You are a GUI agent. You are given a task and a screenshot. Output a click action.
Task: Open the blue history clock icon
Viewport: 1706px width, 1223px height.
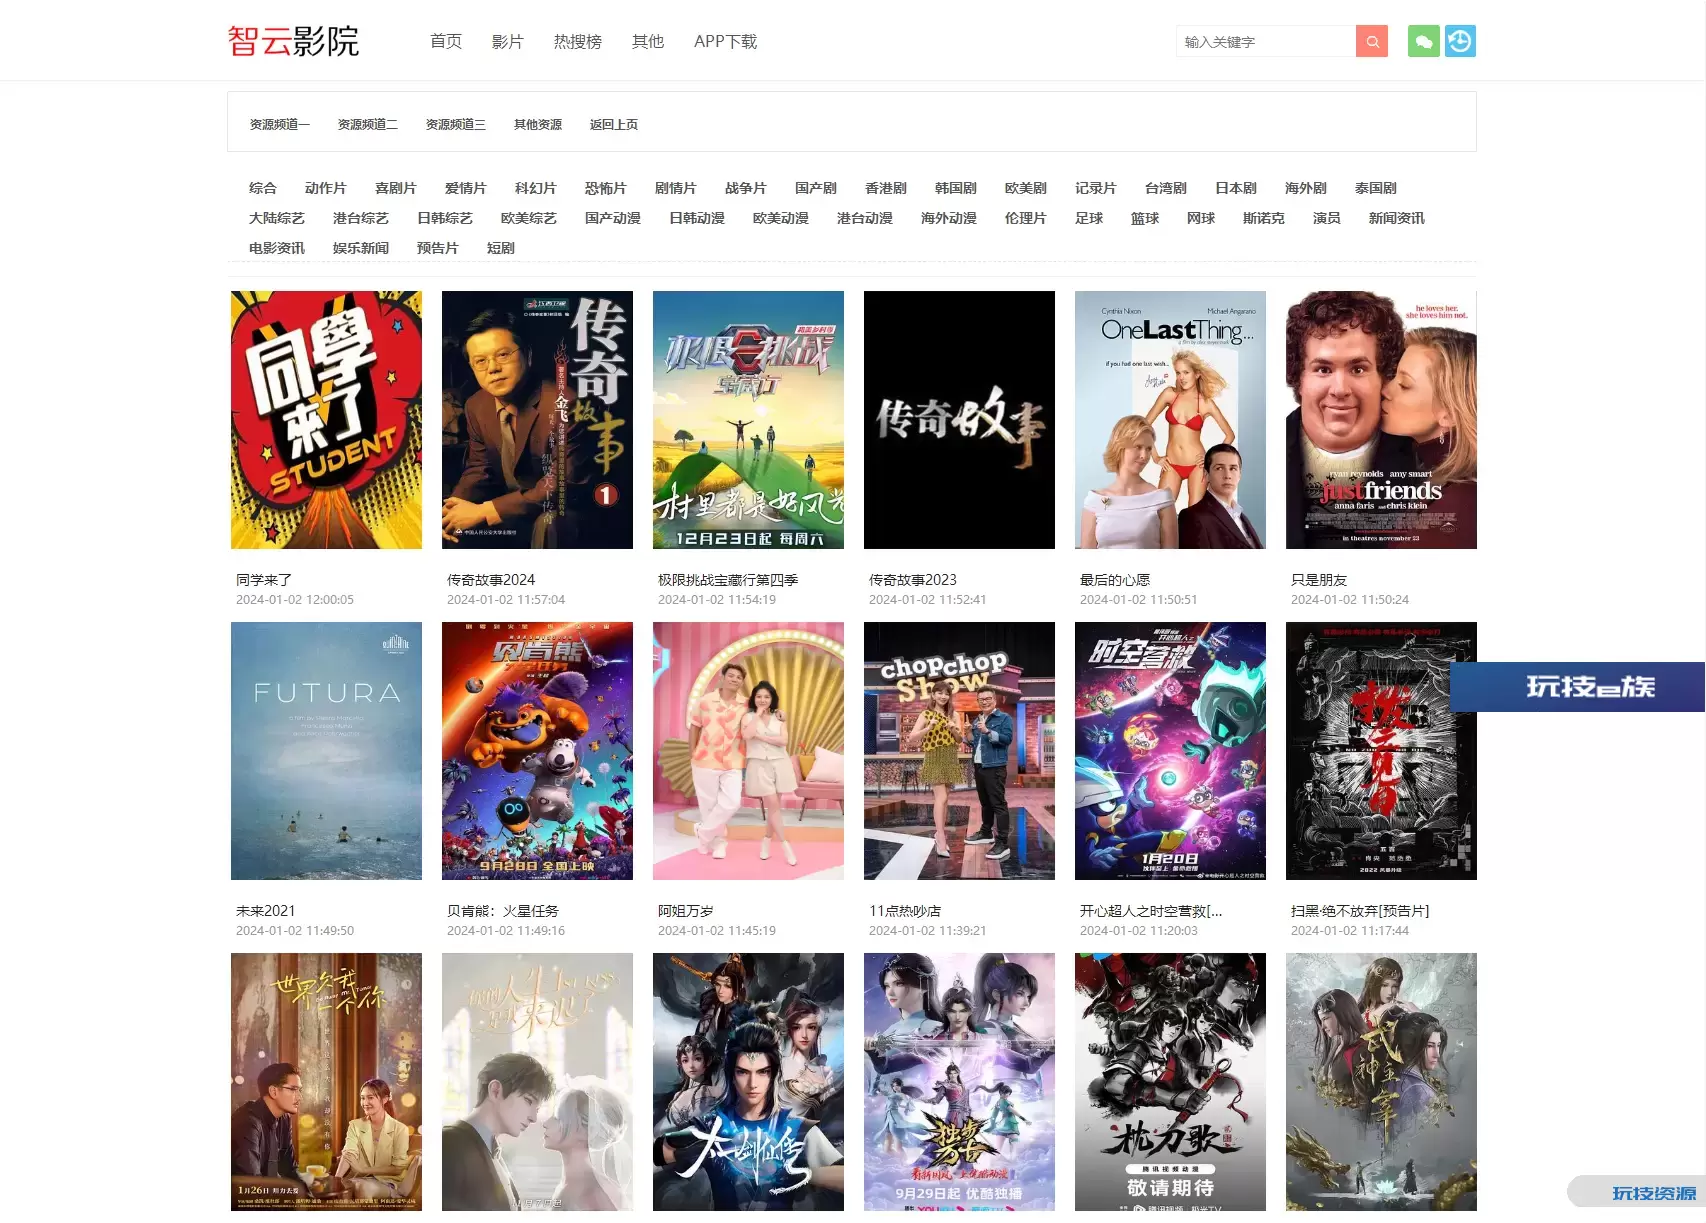point(1460,41)
